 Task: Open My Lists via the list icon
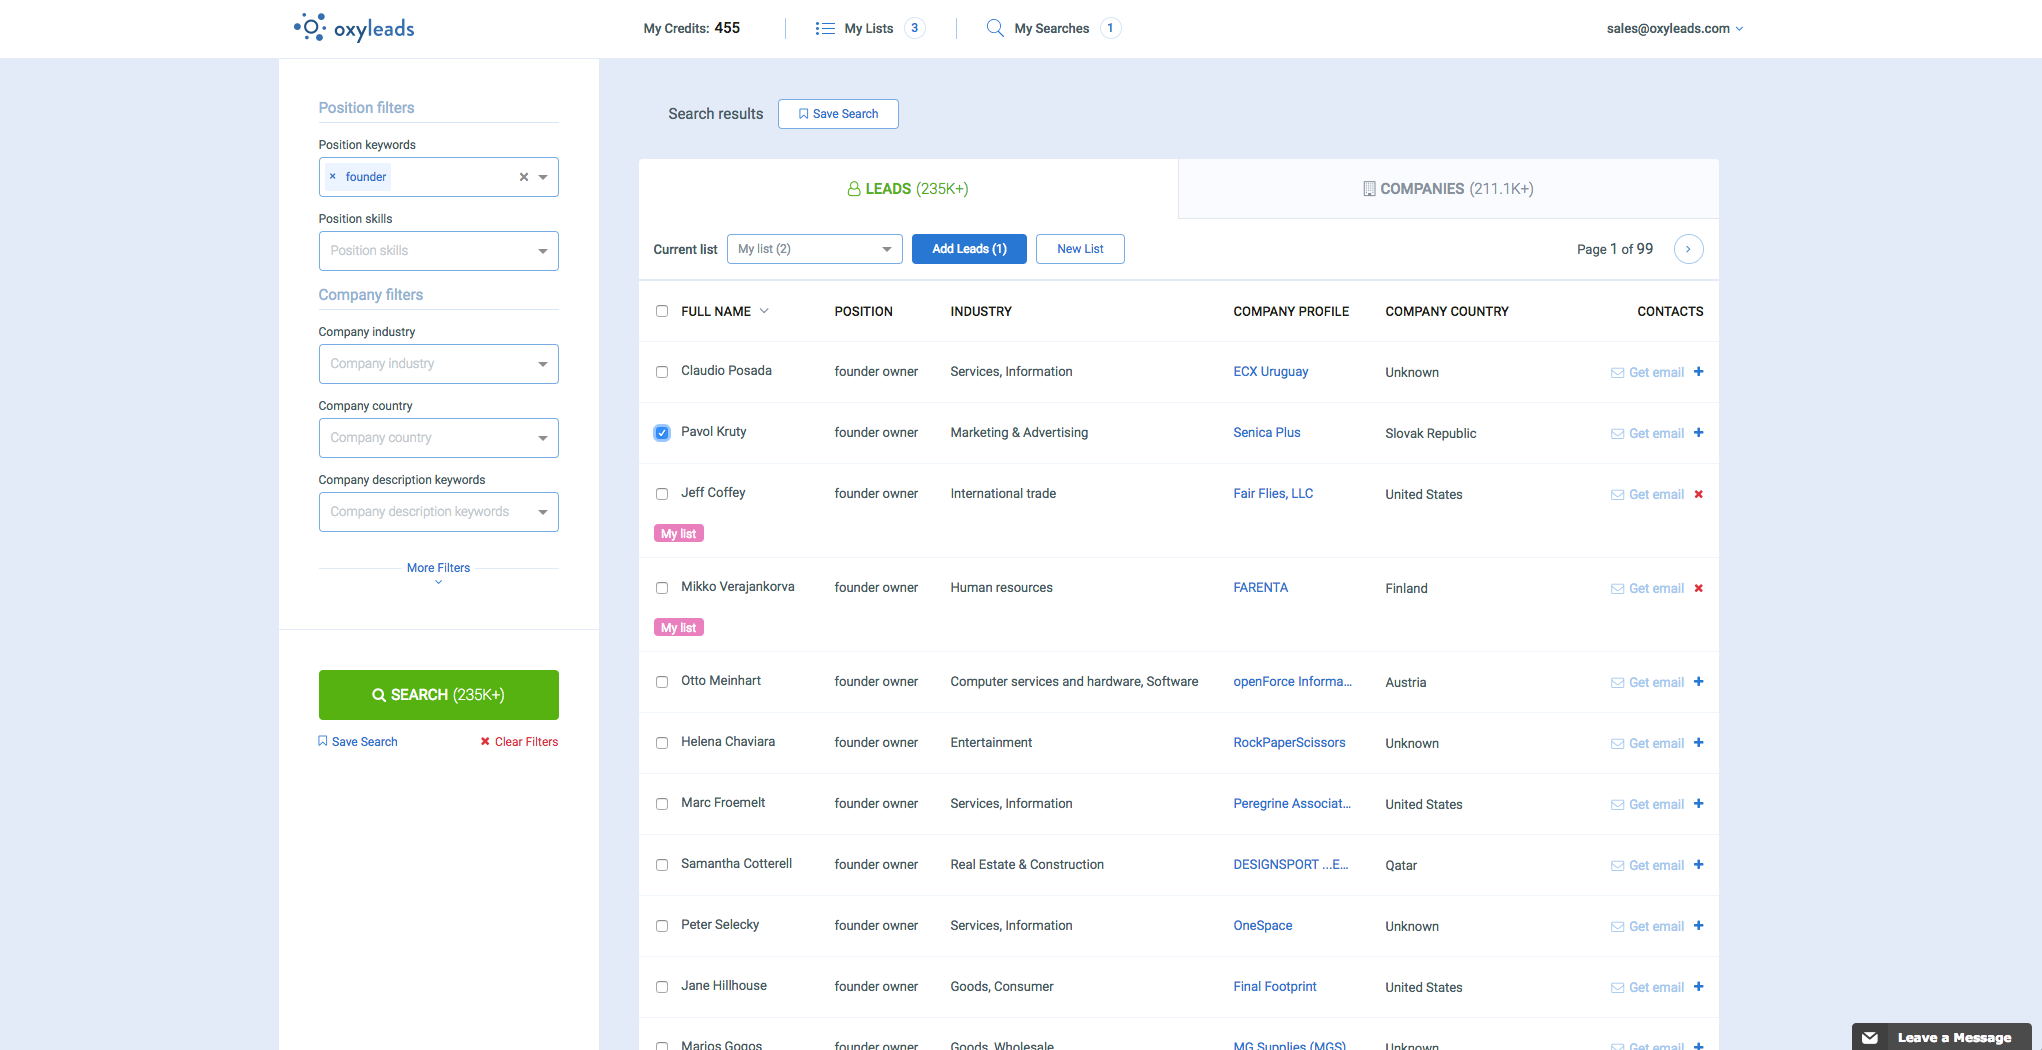(825, 28)
